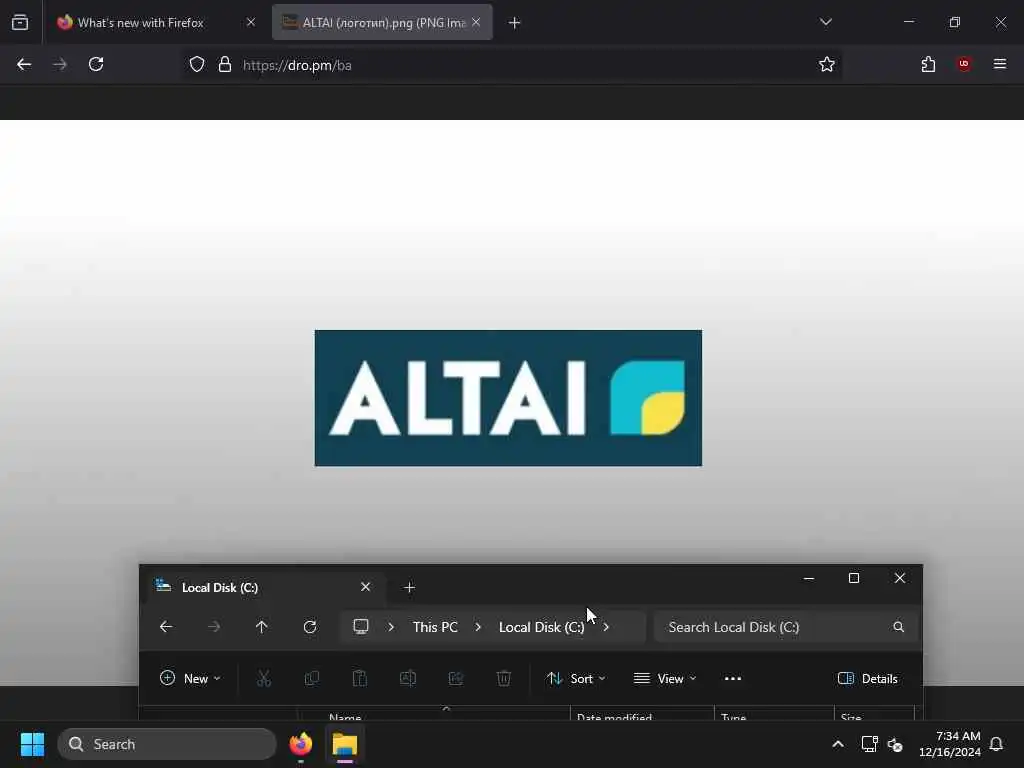Open clock showing 7:34 AM
Image resolution: width=1024 pixels, height=768 pixels.
point(950,744)
